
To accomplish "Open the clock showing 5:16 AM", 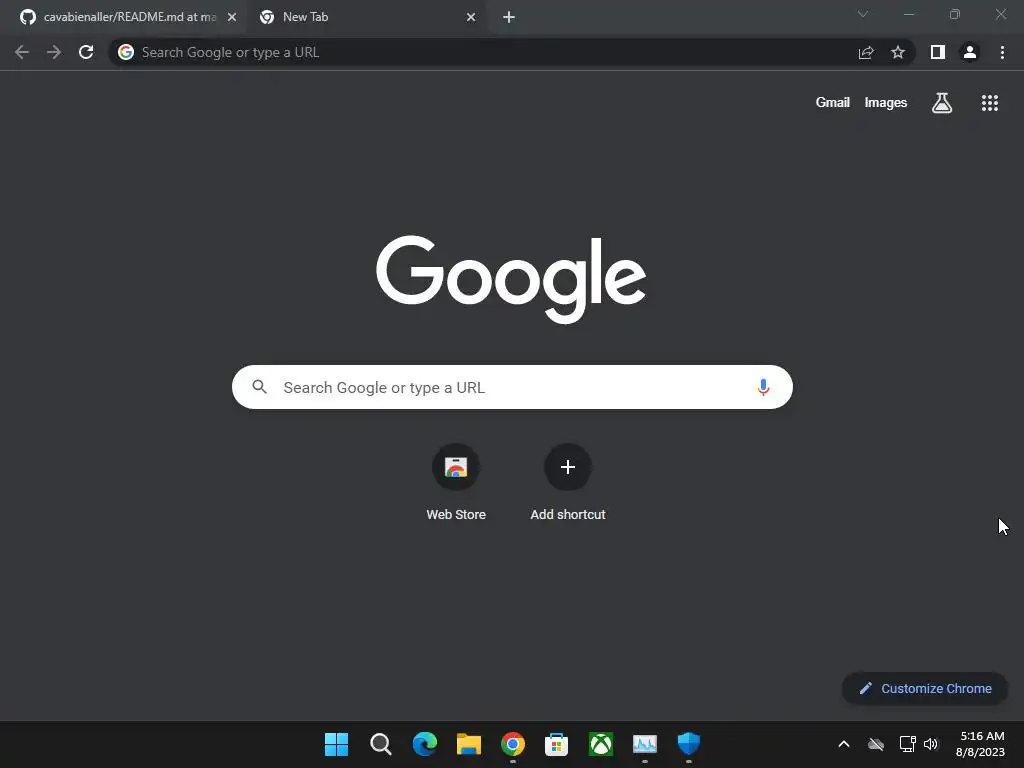I will 980,744.
